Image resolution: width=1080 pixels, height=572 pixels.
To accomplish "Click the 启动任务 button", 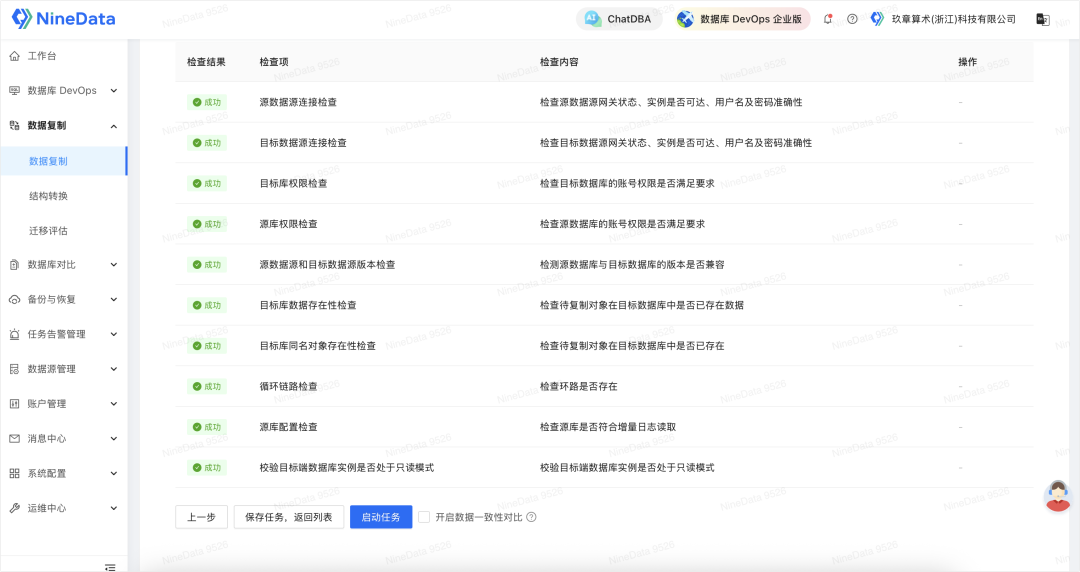I will 381,517.
